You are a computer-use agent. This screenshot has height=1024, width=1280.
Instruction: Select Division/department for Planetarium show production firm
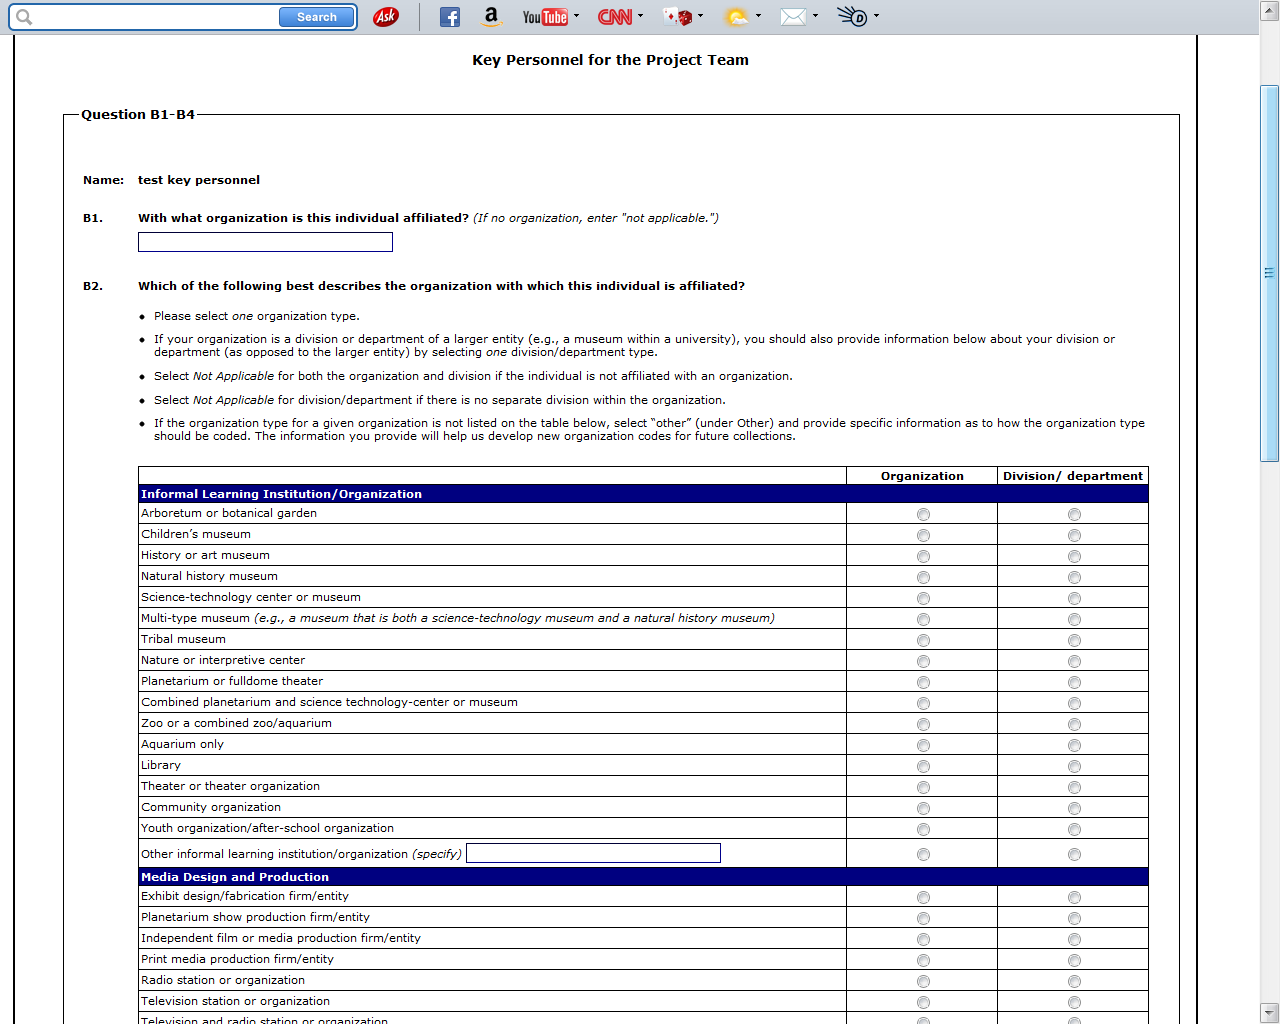point(1074,918)
